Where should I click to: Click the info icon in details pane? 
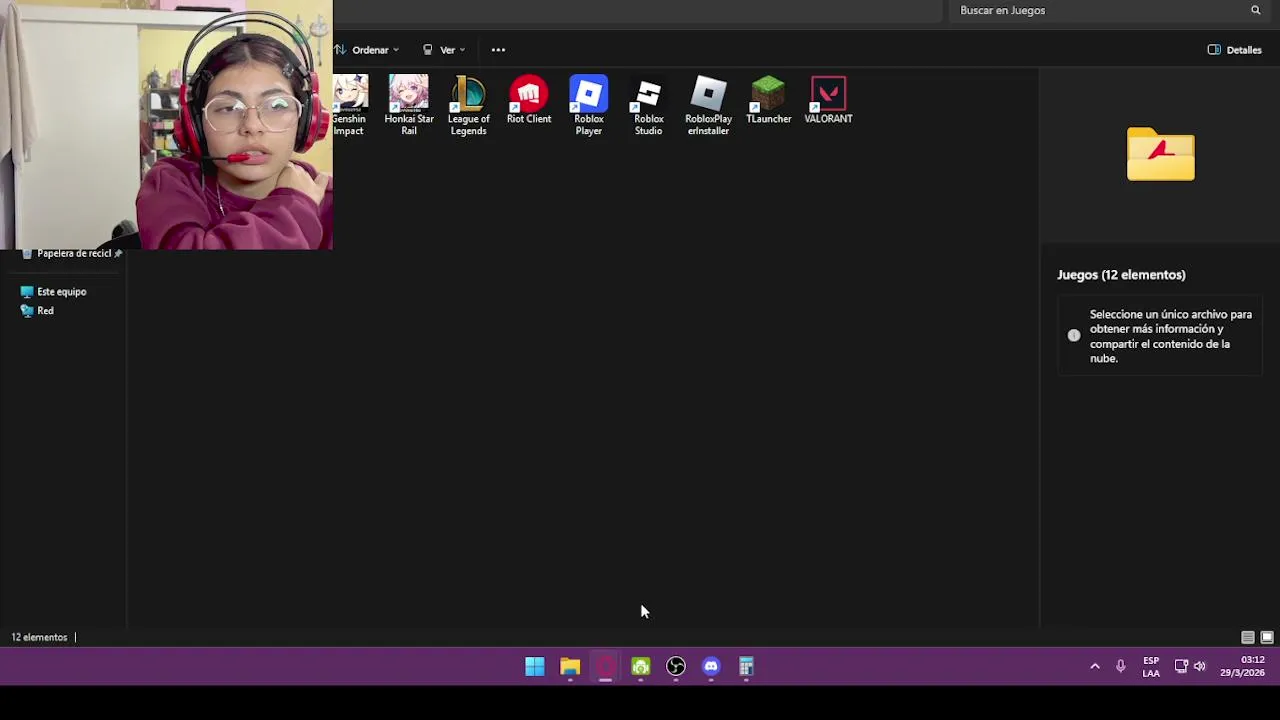(1074, 336)
